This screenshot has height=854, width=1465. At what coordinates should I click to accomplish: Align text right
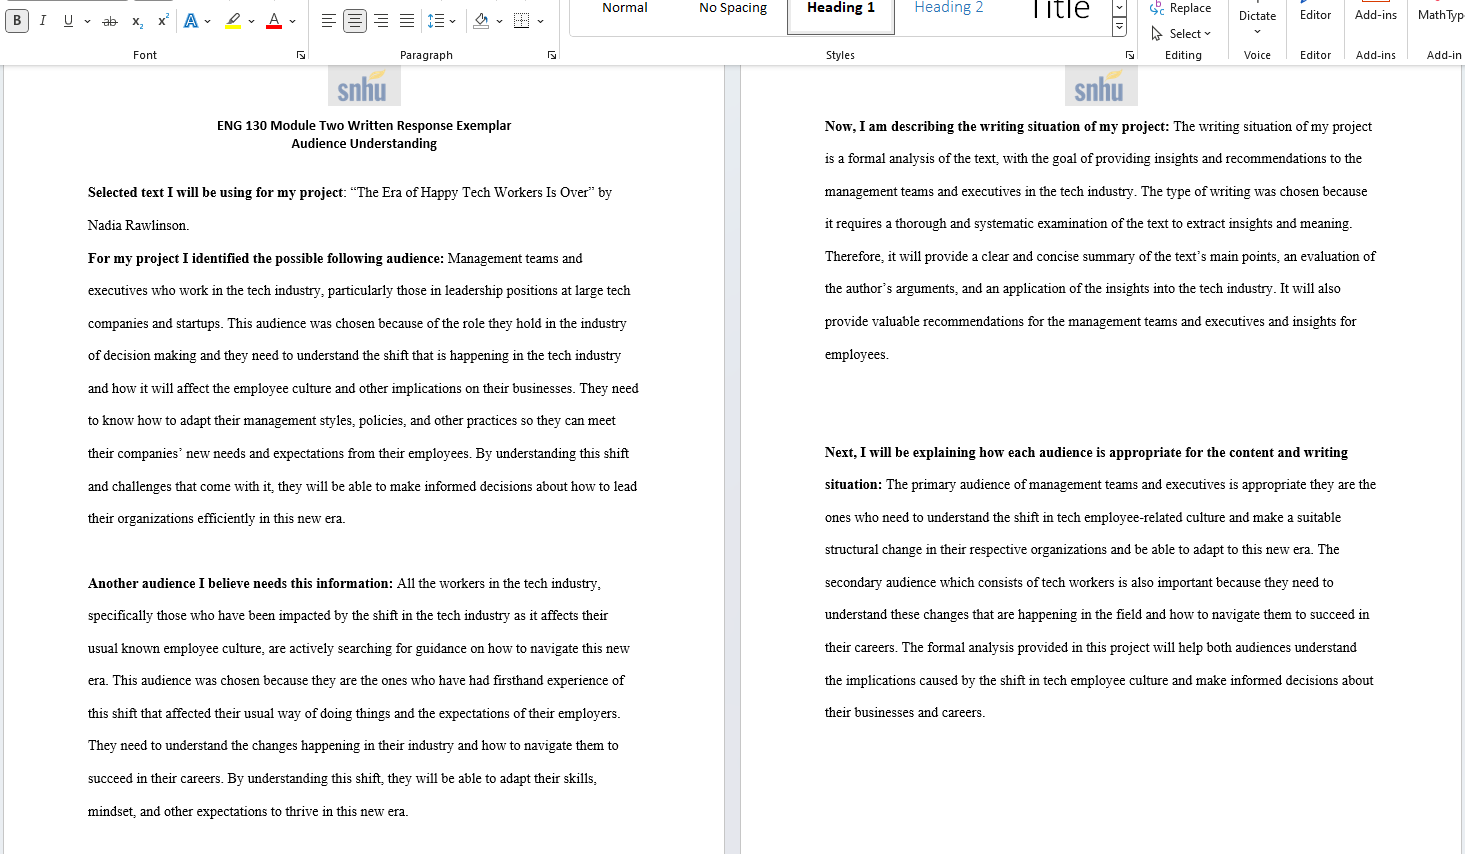click(381, 21)
